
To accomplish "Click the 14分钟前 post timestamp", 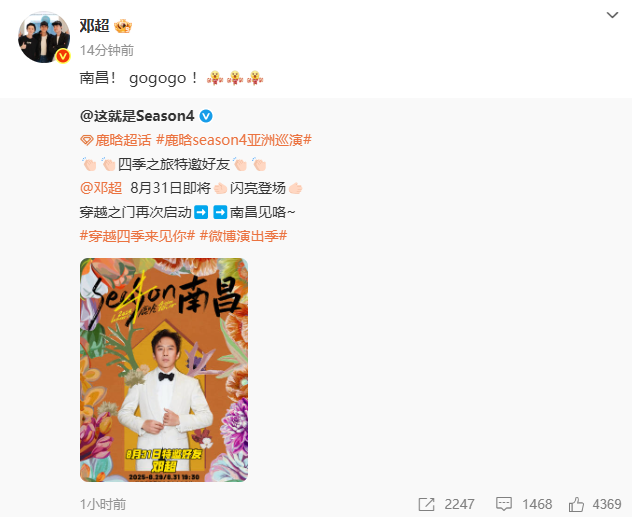I will [x=107, y=50].
